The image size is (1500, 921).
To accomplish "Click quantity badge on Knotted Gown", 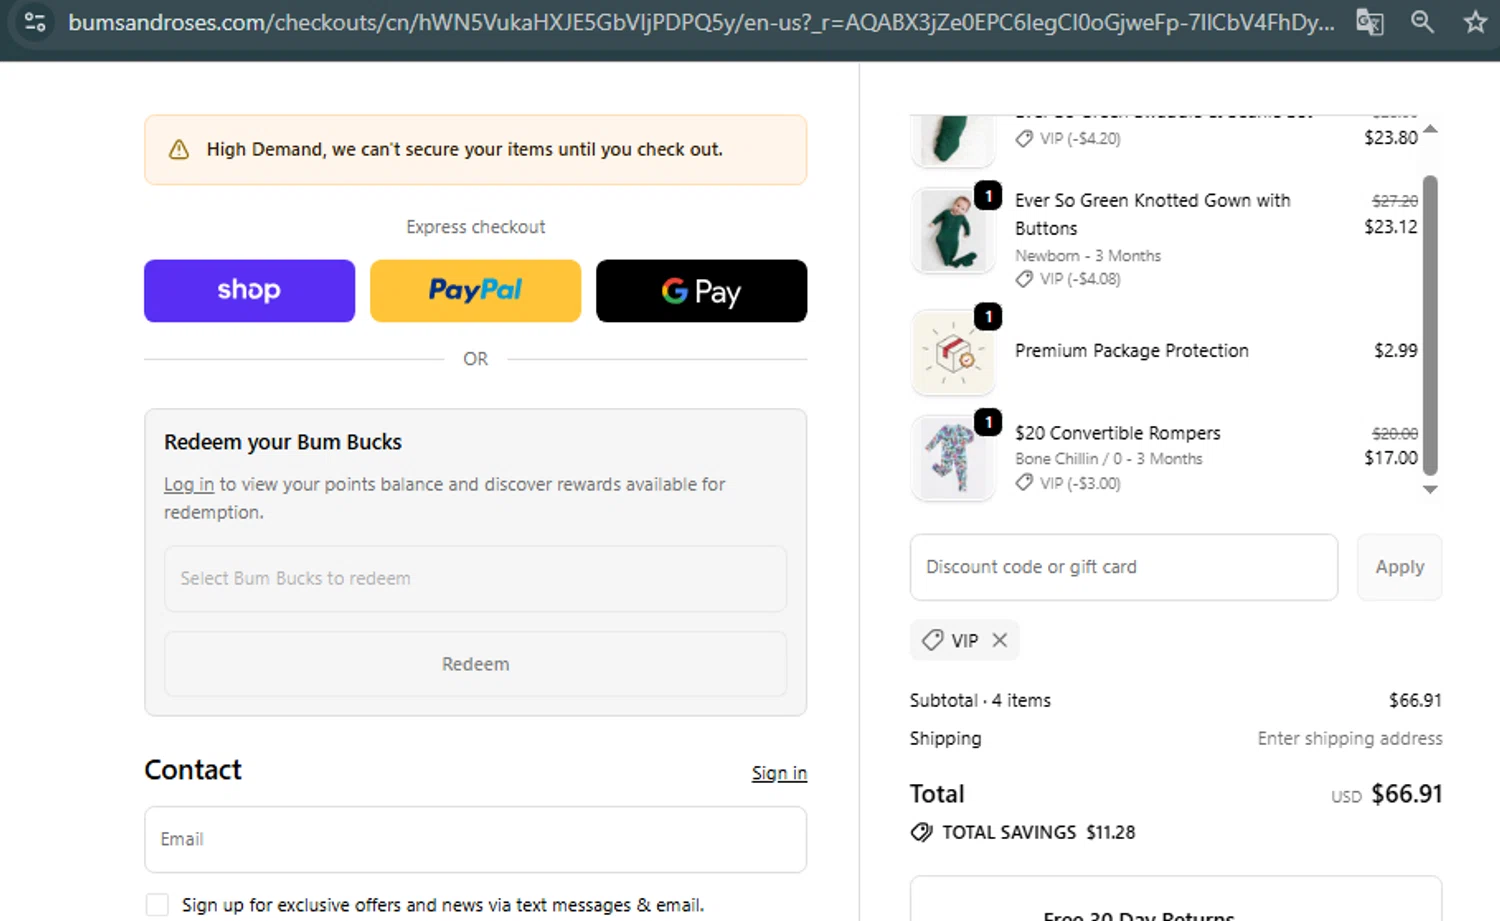I will coord(988,195).
